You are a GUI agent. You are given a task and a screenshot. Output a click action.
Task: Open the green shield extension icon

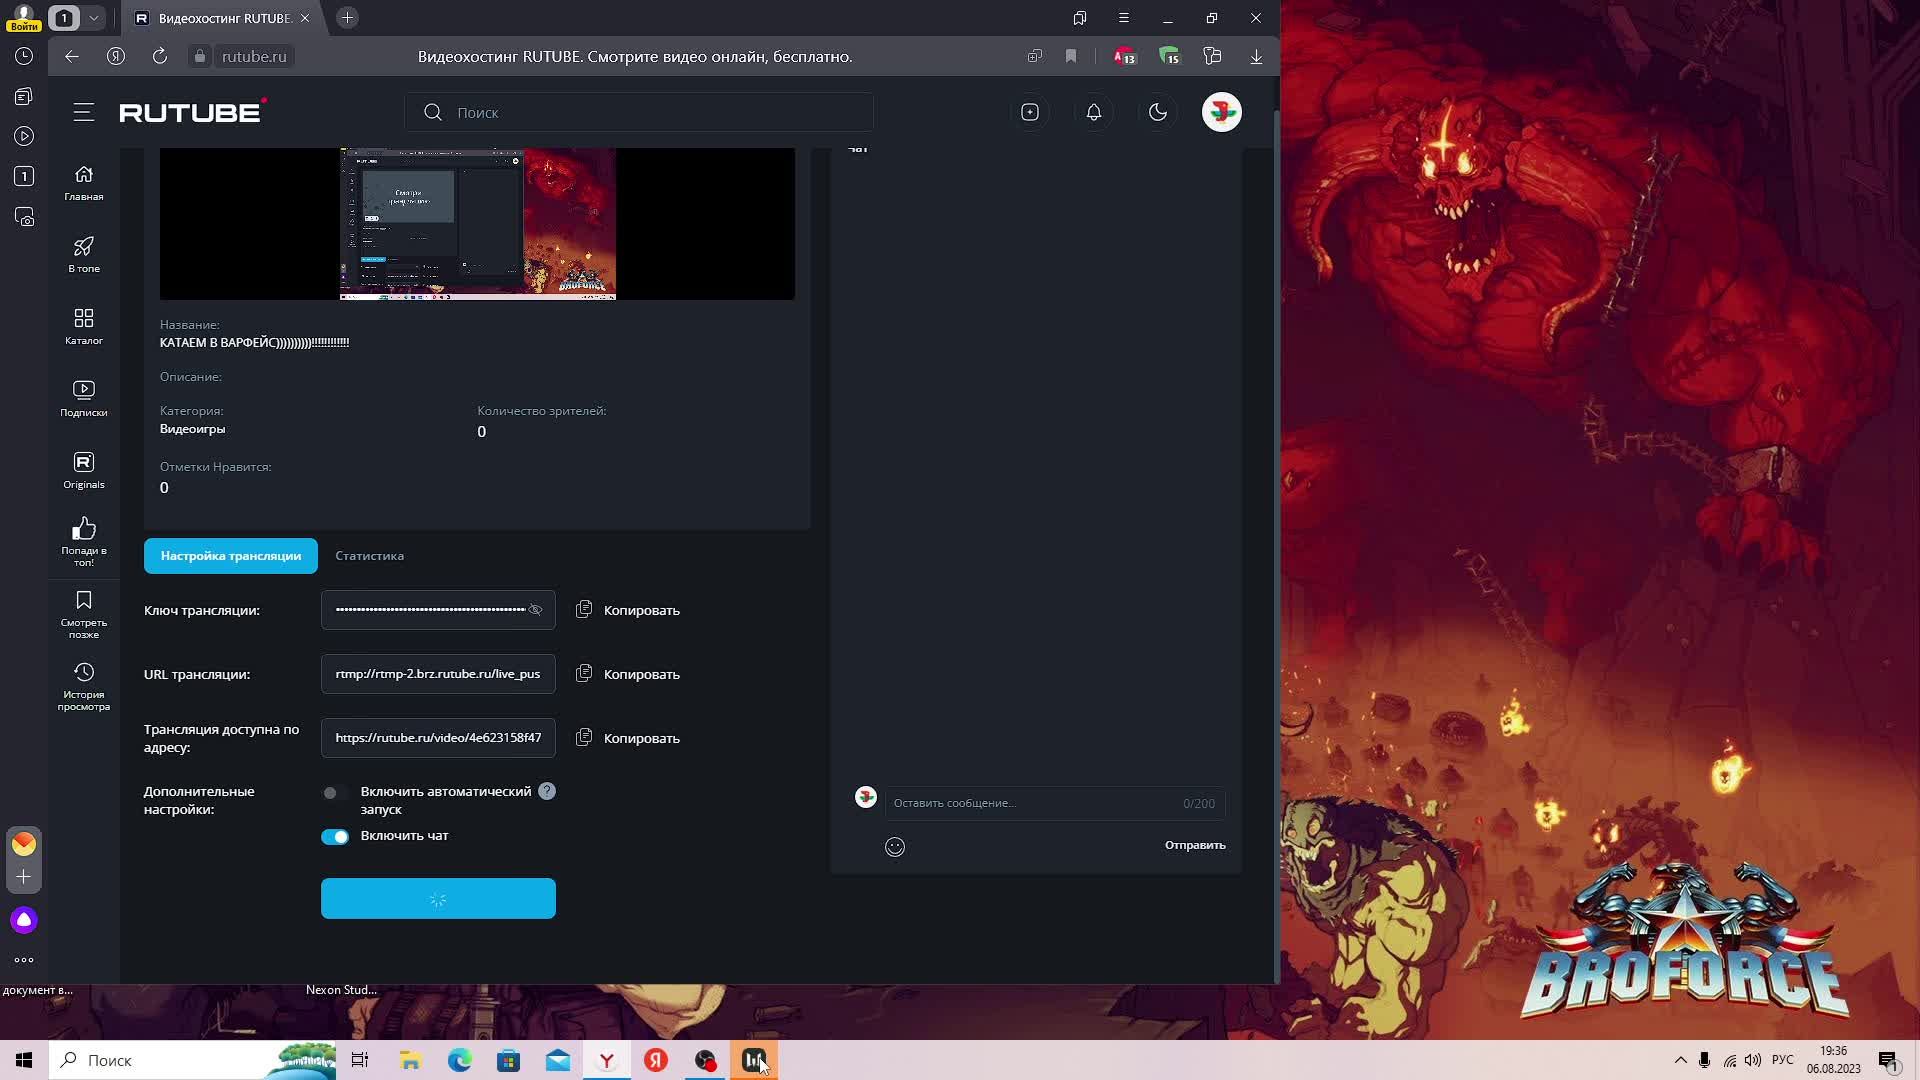(1169, 57)
